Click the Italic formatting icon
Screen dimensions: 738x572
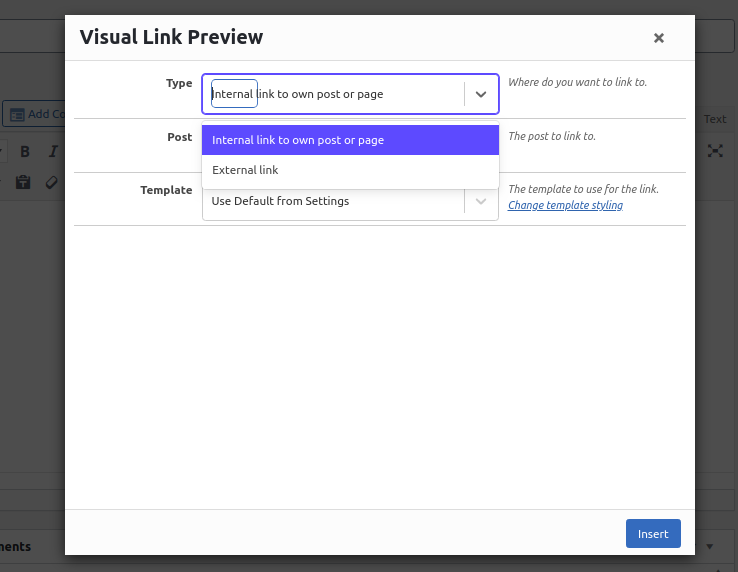point(53,152)
